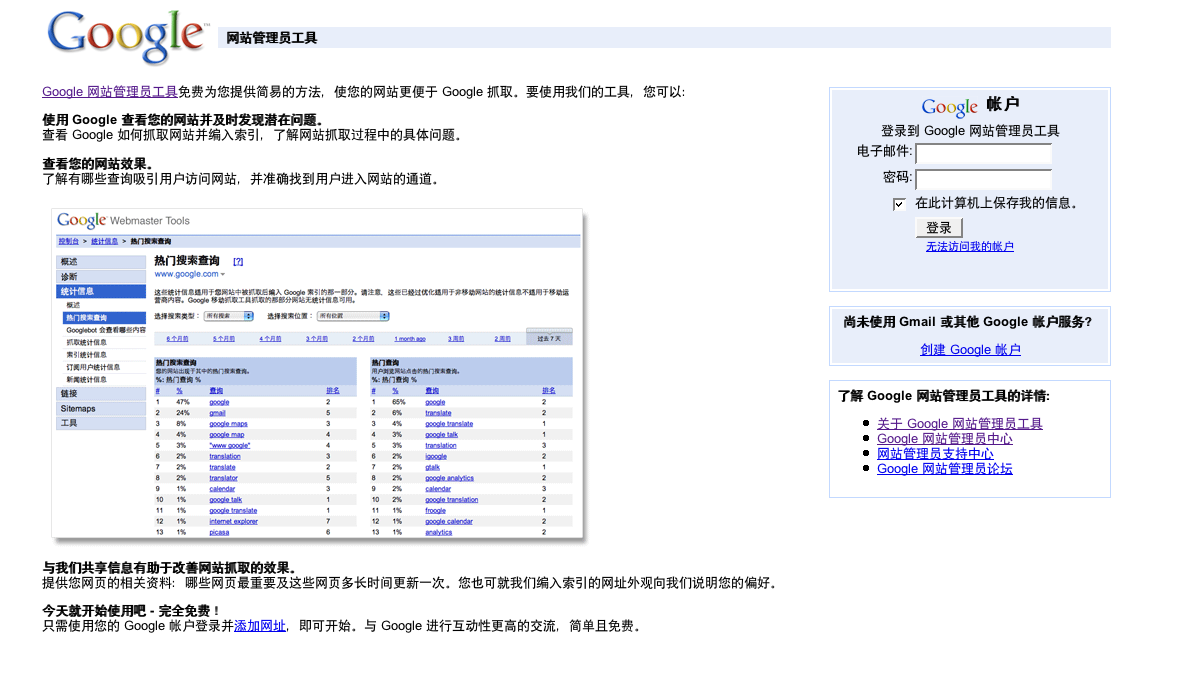This screenshot has height=683, width=1182.
Task: Toggle the 在此计算机上保存我的信息 checkbox
Action: tap(899, 204)
